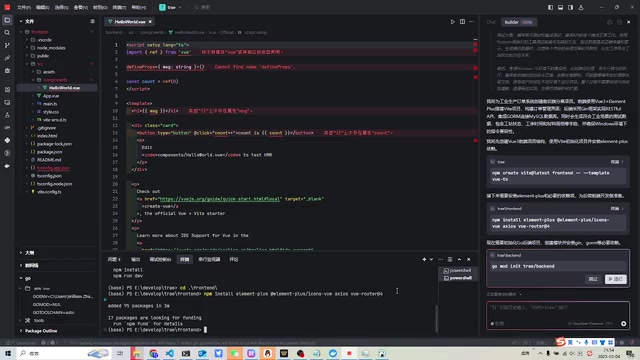Open the Search view in activity bar

click(x=7, y=33)
